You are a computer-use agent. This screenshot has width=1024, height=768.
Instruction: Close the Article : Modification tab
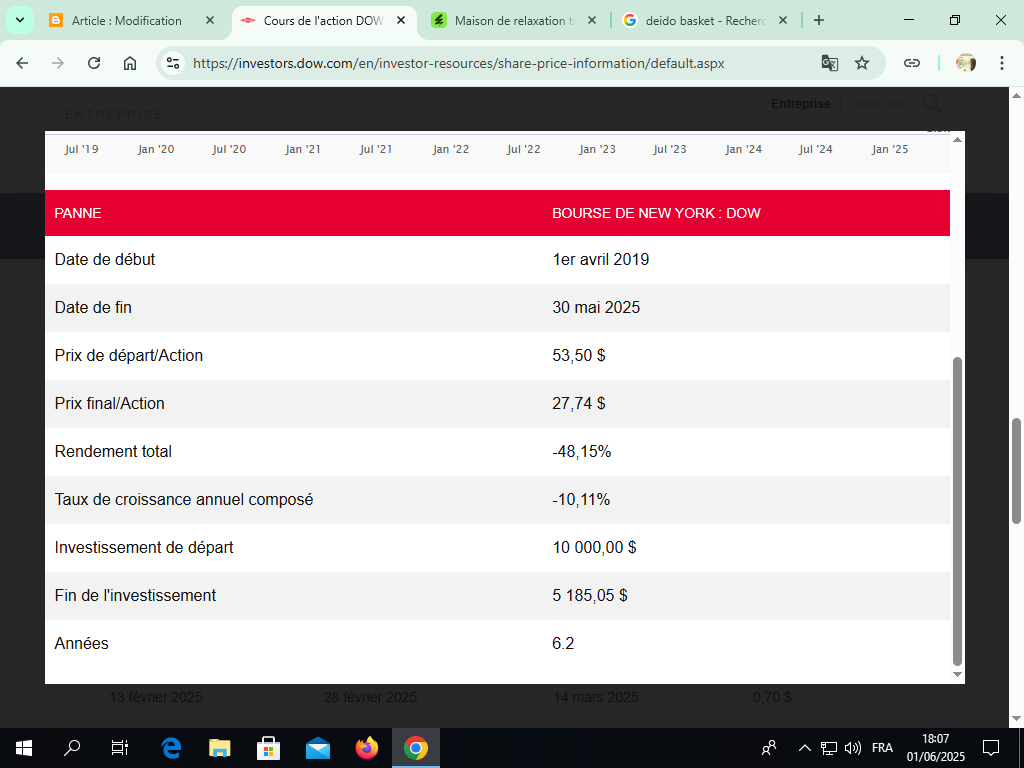tap(210, 20)
